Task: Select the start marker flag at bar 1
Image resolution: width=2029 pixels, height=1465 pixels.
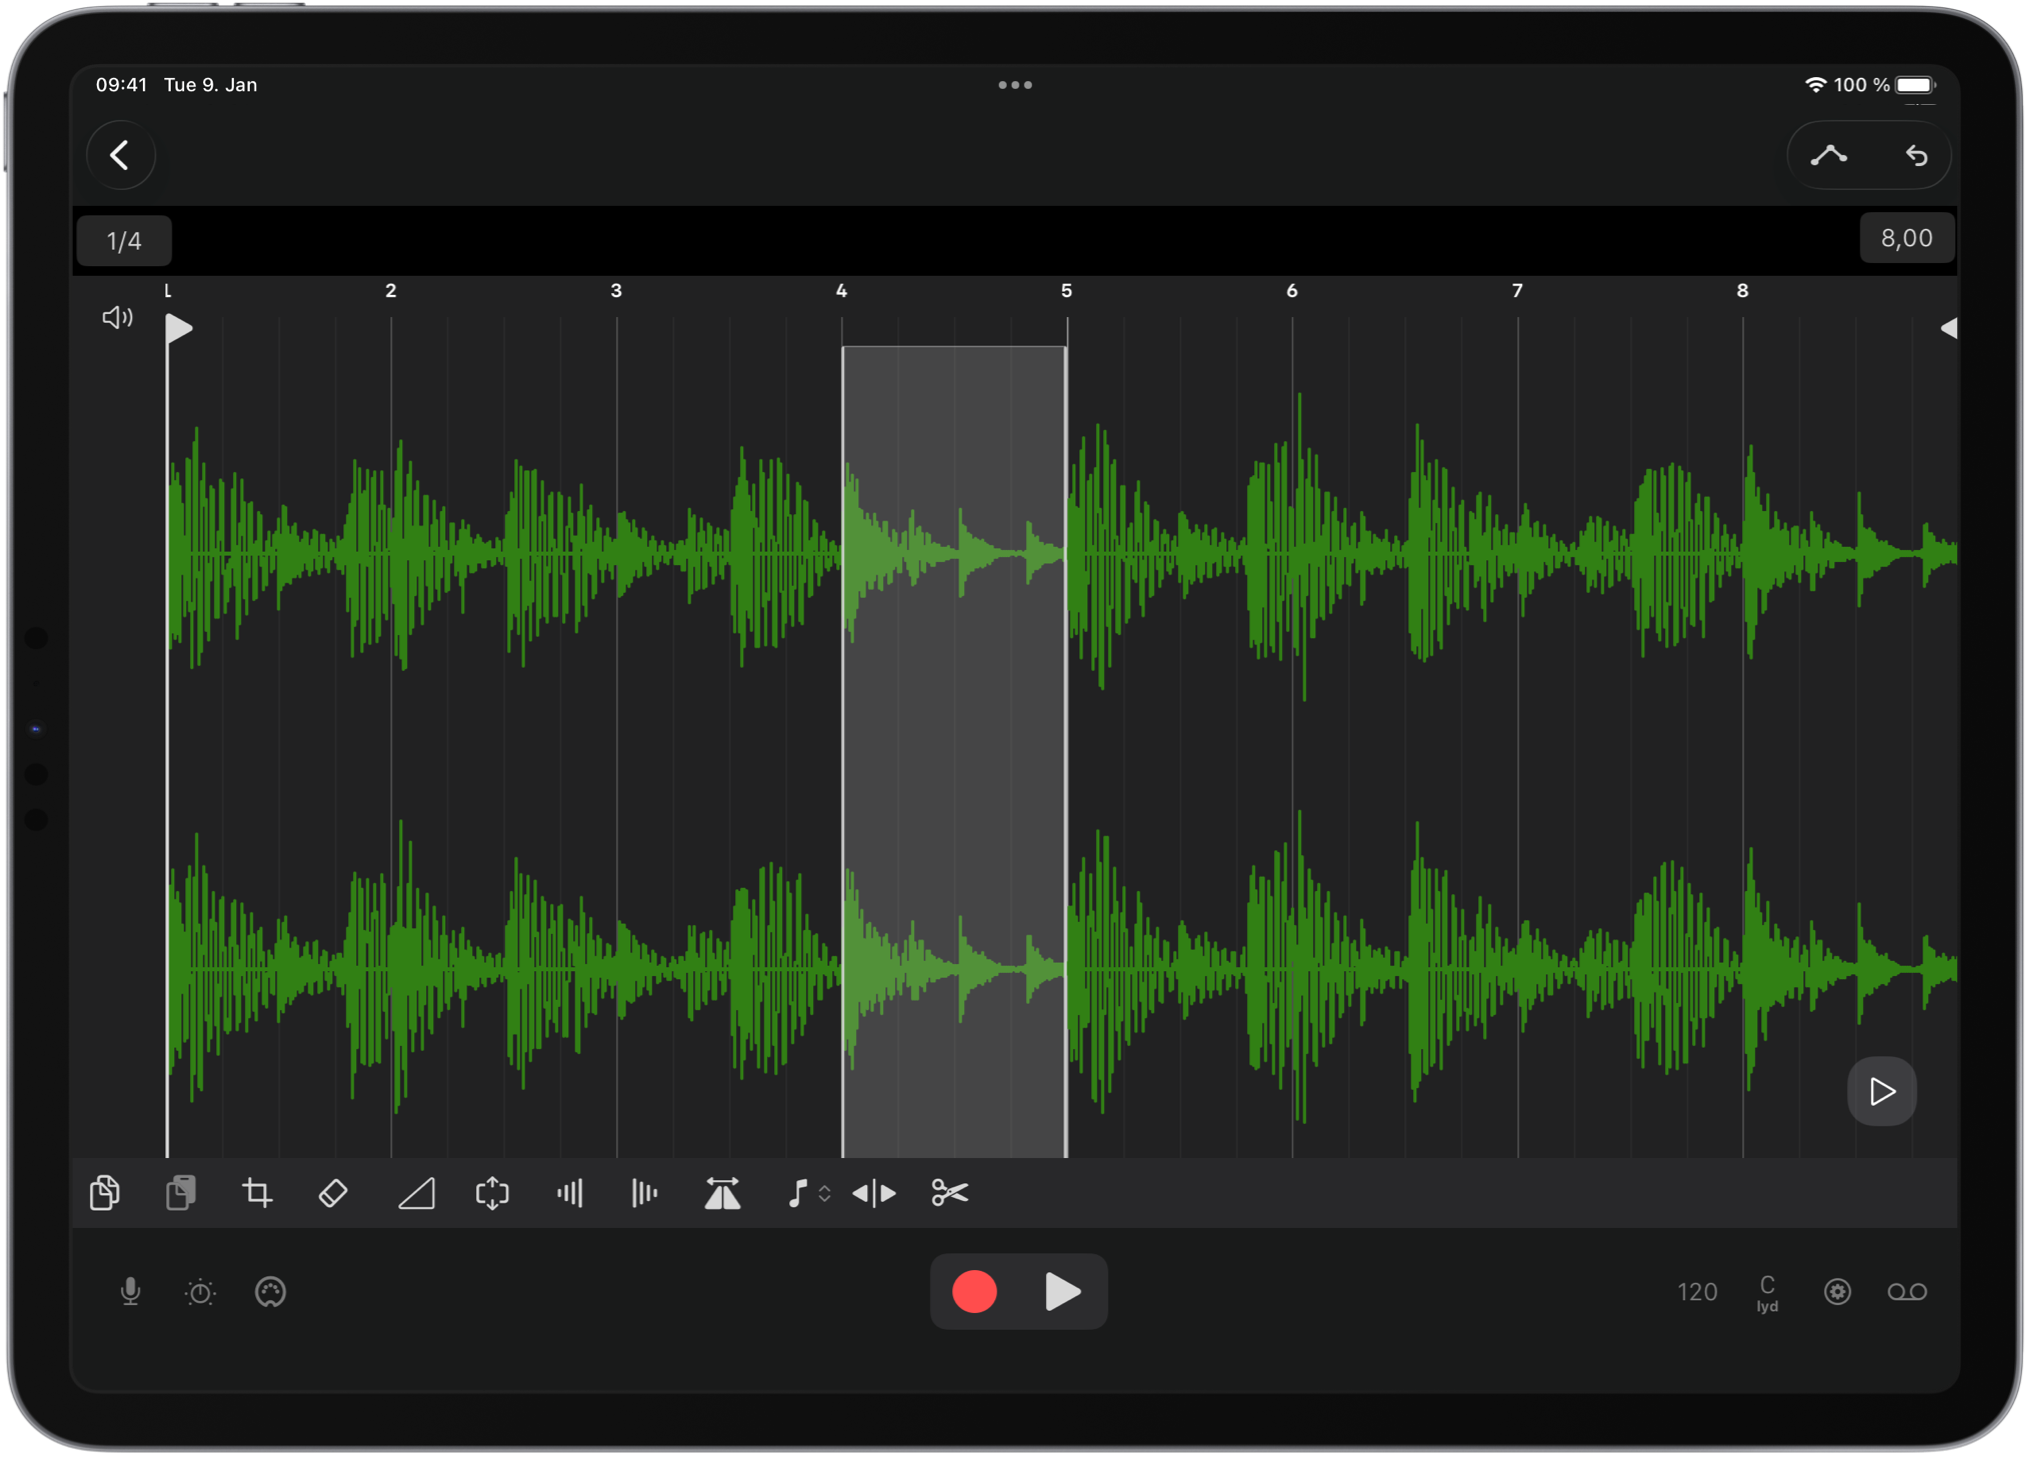Action: coord(179,328)
